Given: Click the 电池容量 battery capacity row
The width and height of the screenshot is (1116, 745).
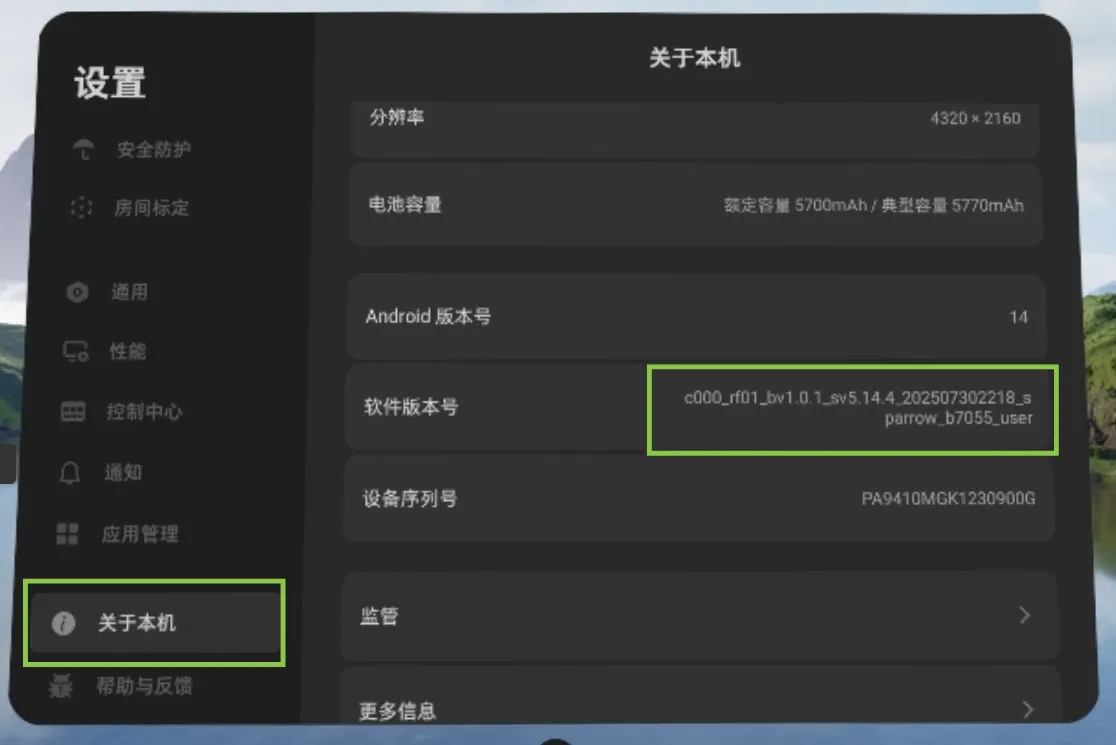Looking at the screenshot, I should [x=696, y=205].
